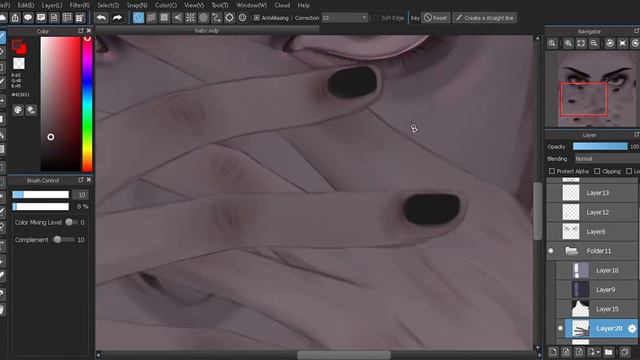Zoom in using Navigator magnifier plus icon
640x360 pixels.
tap(568, 43)
